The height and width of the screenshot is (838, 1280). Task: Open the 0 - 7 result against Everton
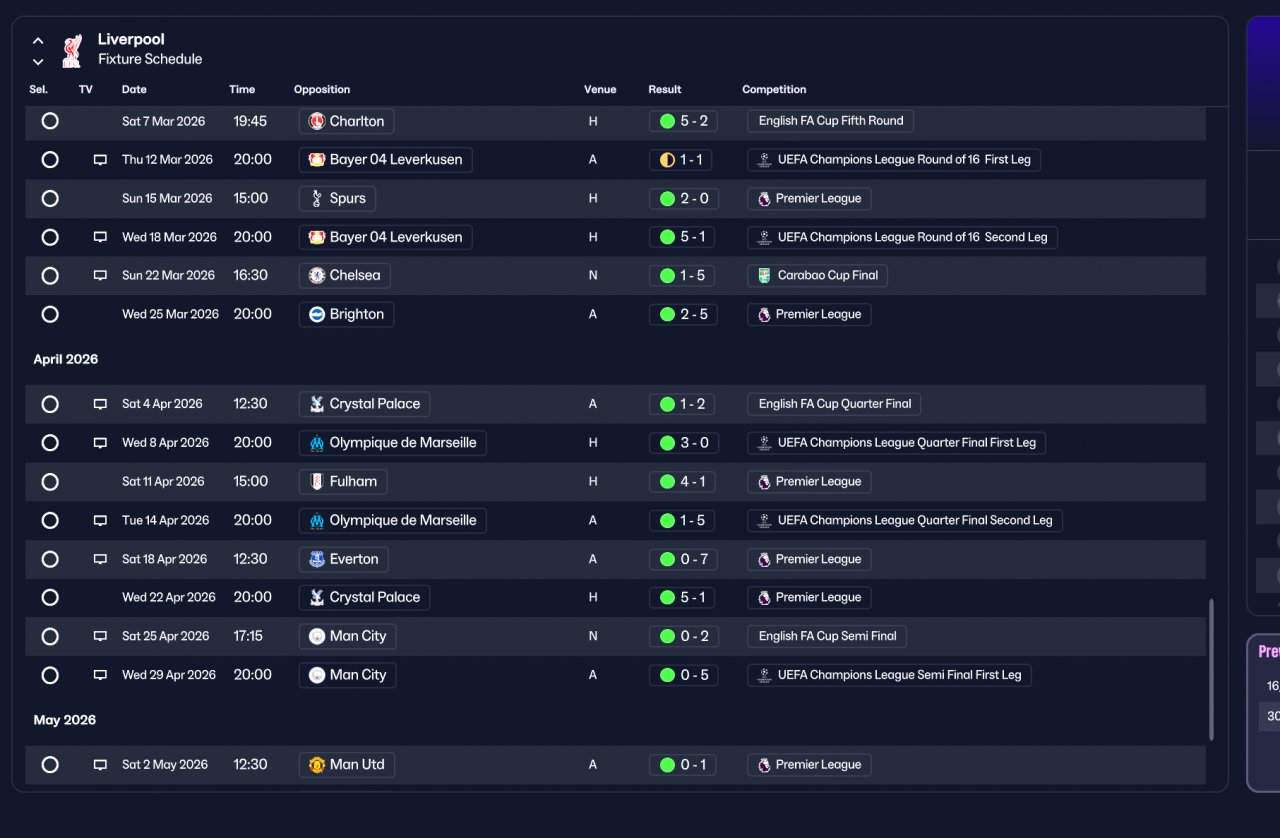point(683,560)
